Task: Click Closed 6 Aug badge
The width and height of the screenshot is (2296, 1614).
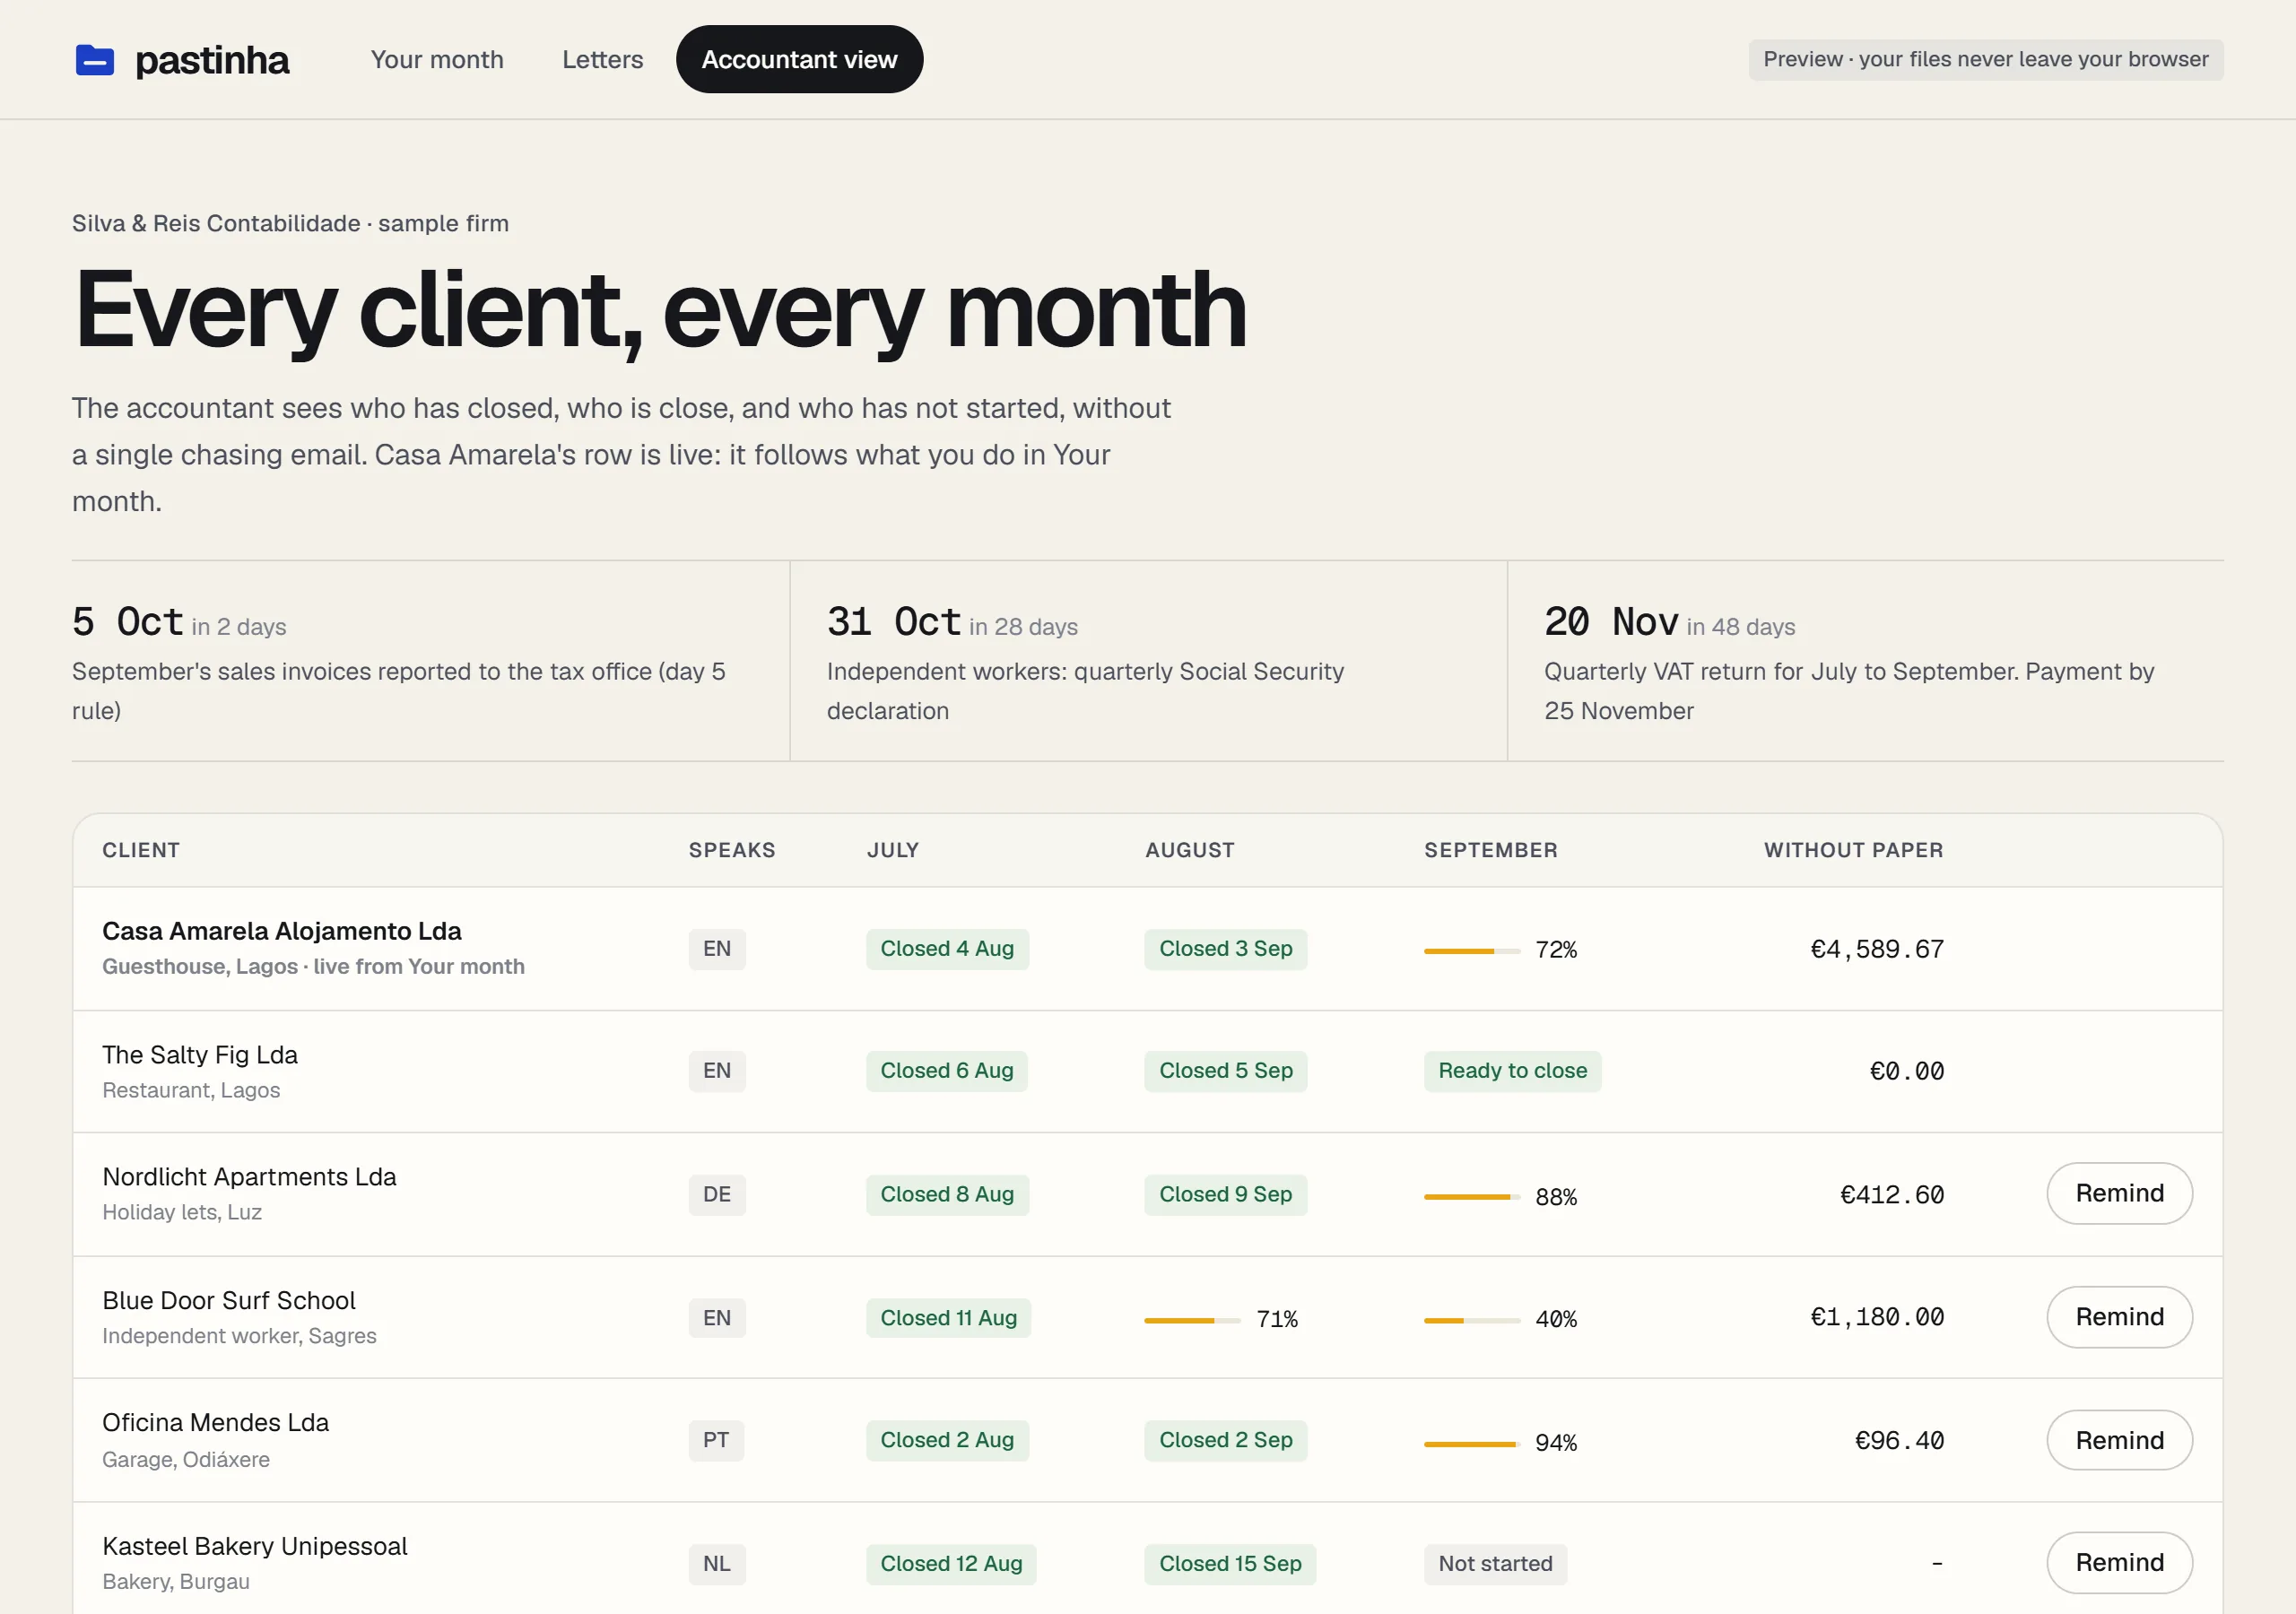Action: [x=947, y=1071]
